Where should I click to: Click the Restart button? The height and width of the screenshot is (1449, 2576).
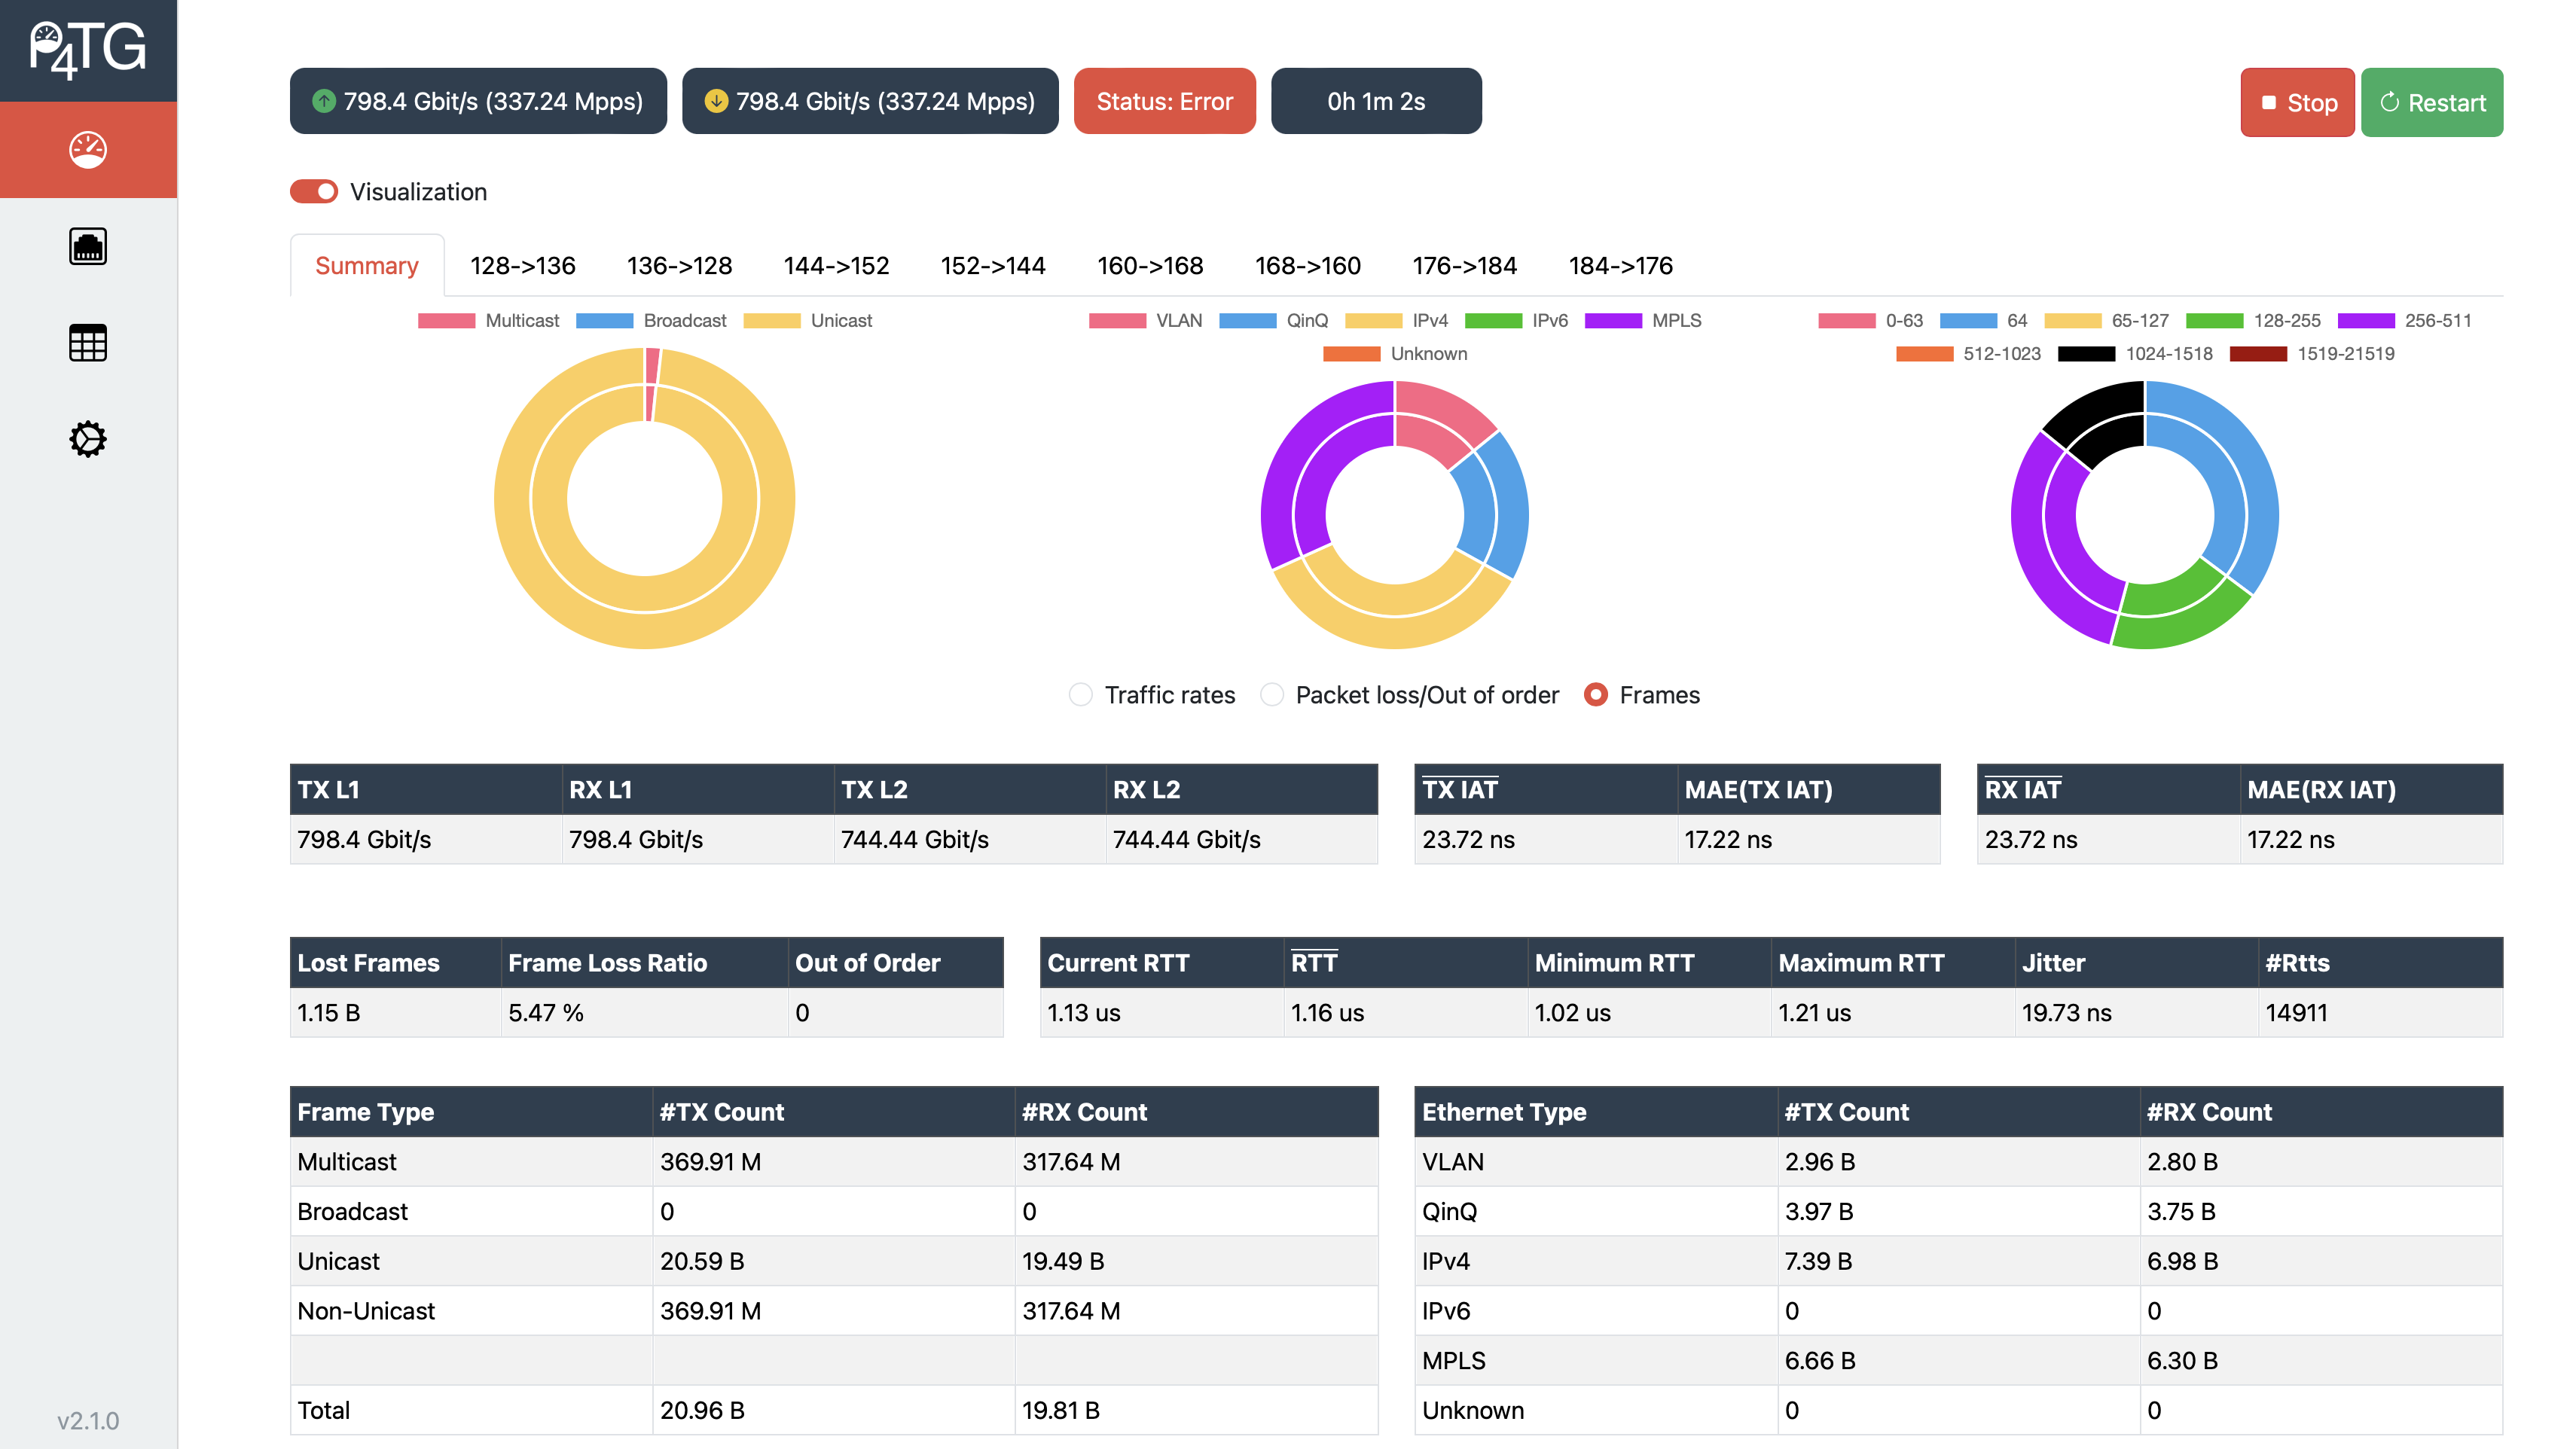click(x=2432, y=102)
